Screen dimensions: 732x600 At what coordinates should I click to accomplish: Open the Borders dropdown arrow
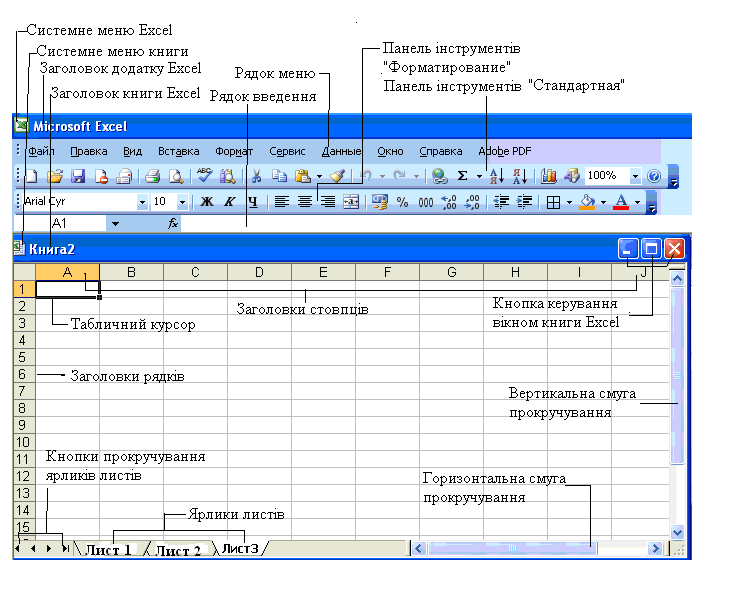pyautogui.click(x=569, y=202)
